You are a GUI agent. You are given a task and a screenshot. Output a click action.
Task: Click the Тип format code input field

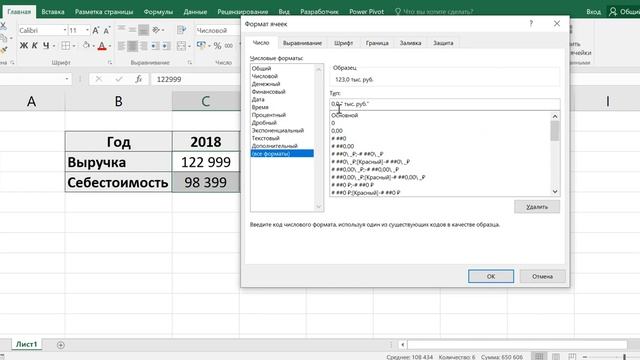[444, 104]
